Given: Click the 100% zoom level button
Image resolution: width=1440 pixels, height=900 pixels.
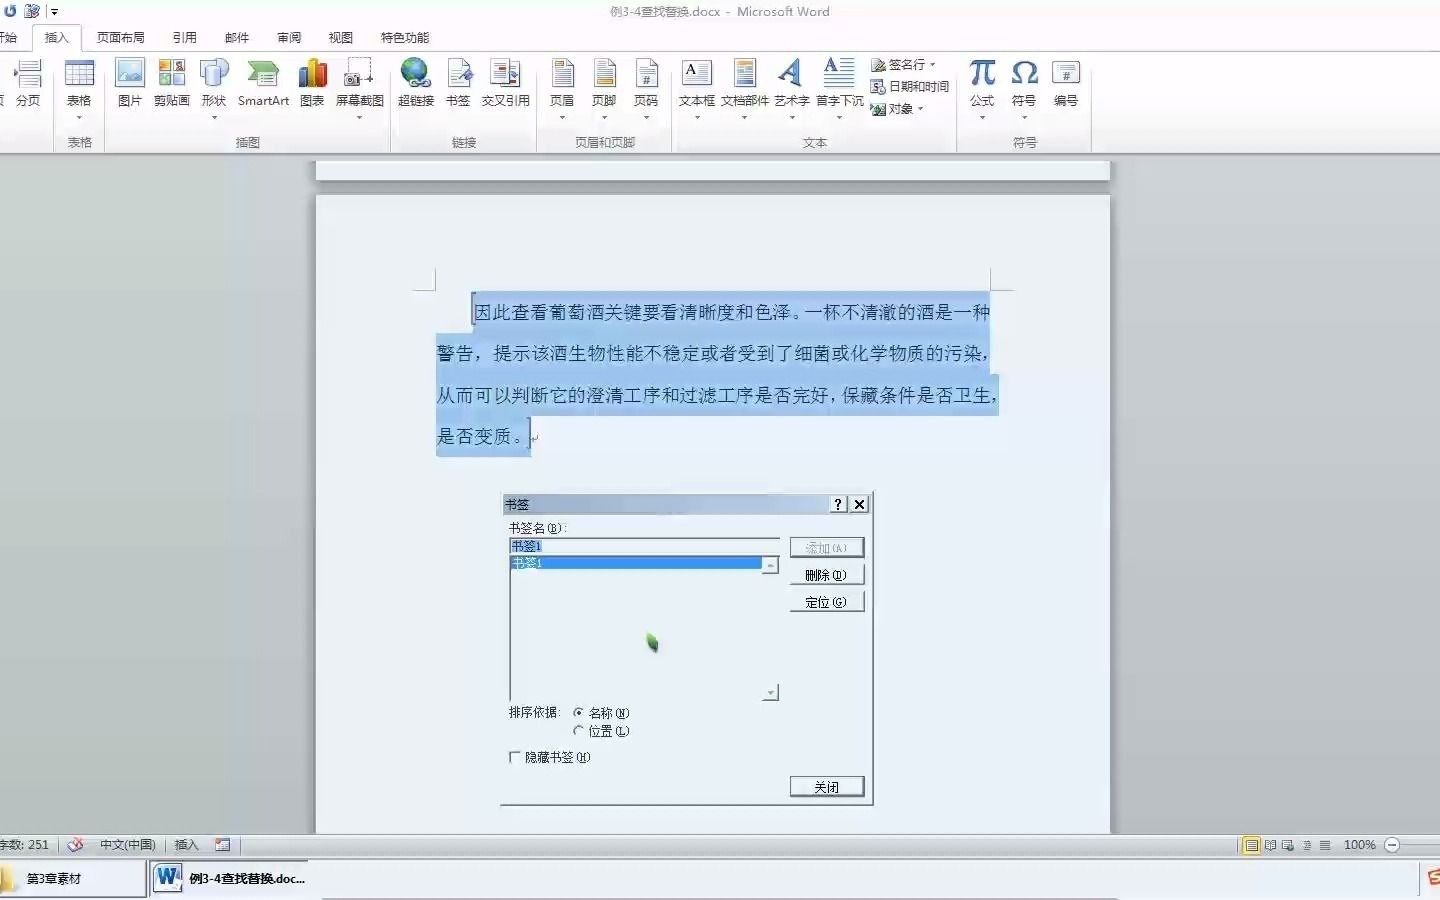Looking at the screenshot, I should 1359,845.
